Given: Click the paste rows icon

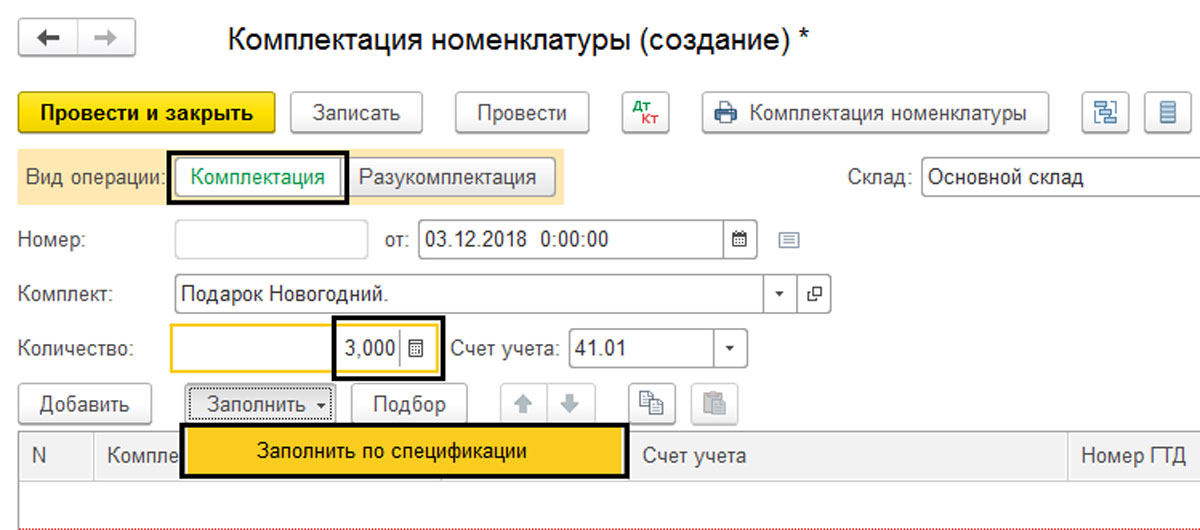Looking at the screenshot, I should point(713,404).
